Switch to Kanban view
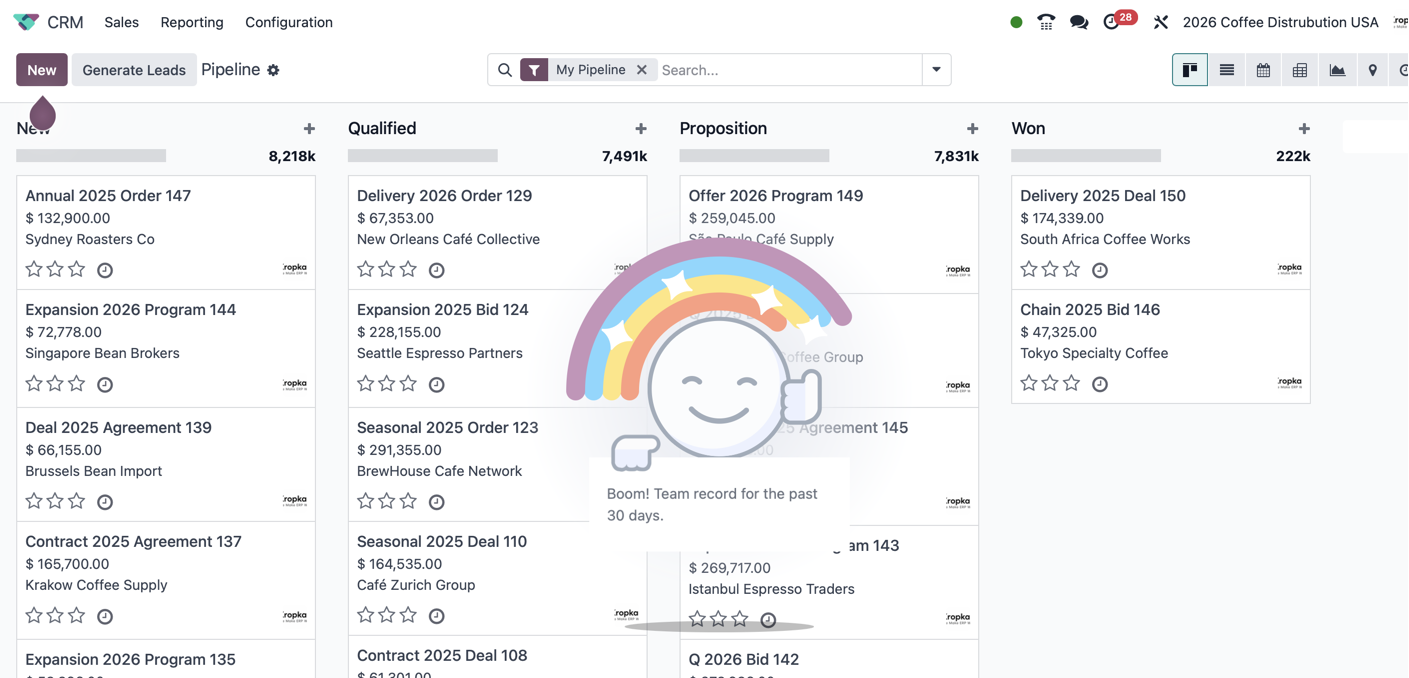Viewport: 1409px width, 678px height. tap(1190, 70)
